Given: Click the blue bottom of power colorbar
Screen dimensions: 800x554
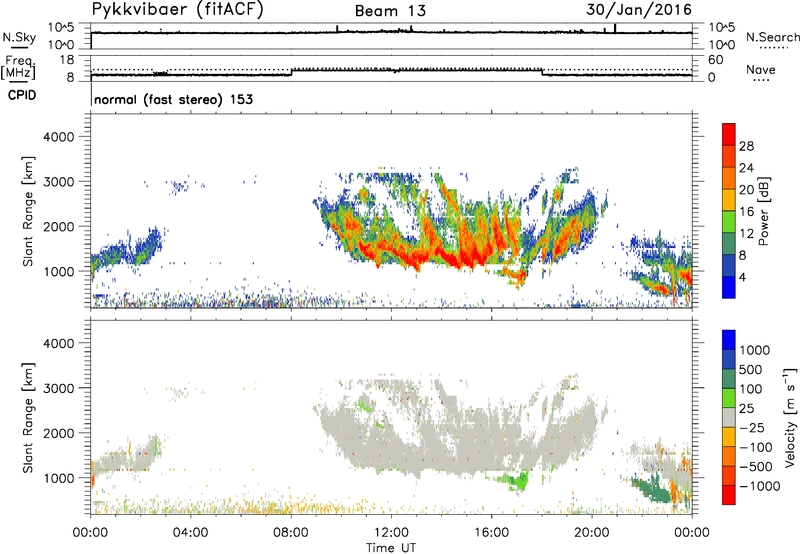Looking at the screenshot, I should click(x=729, y=287).
